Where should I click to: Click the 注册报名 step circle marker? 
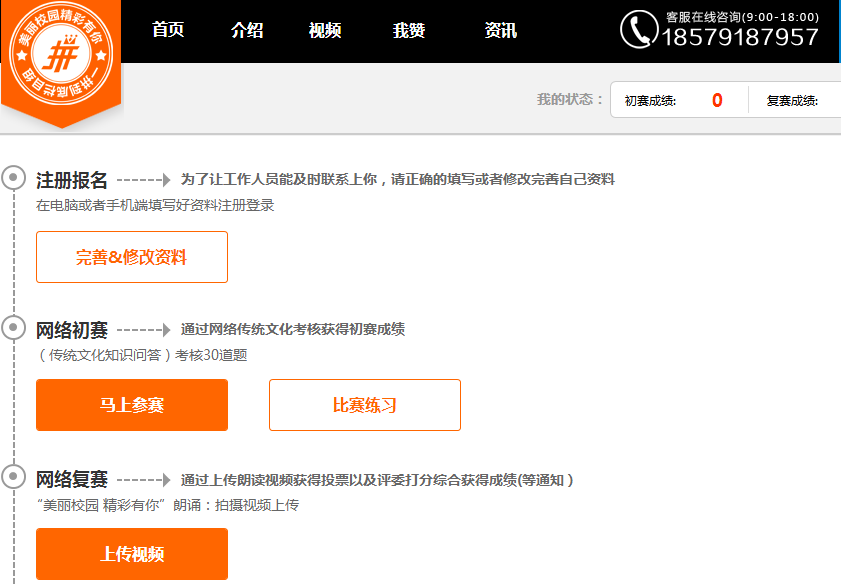point(13,179)
